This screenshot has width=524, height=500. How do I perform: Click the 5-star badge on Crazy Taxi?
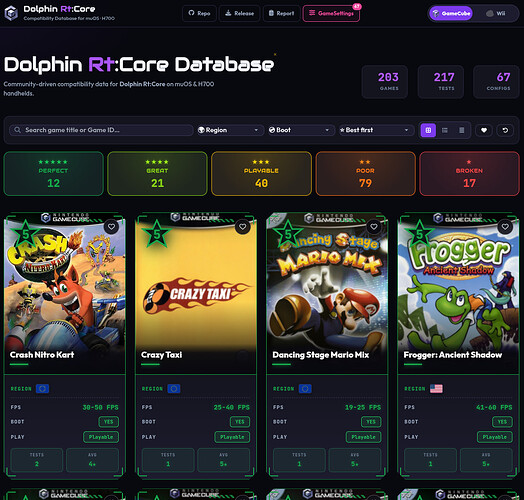156,234
